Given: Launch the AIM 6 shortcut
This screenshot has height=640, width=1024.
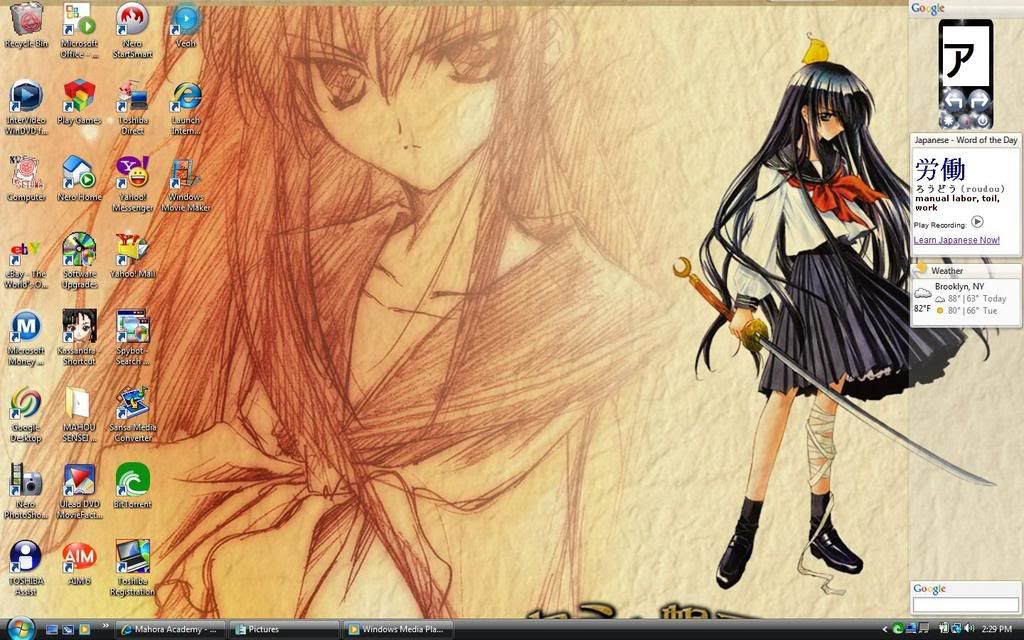Looking at the screenshot, I should (79, 556).
